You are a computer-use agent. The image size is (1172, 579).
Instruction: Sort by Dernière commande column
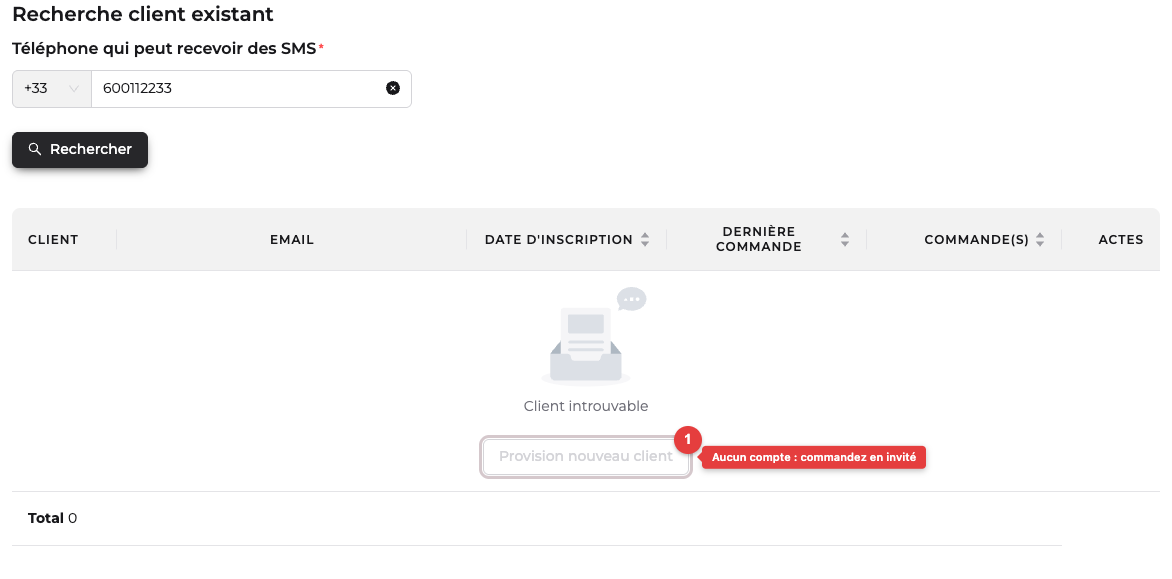click(845, 240)
